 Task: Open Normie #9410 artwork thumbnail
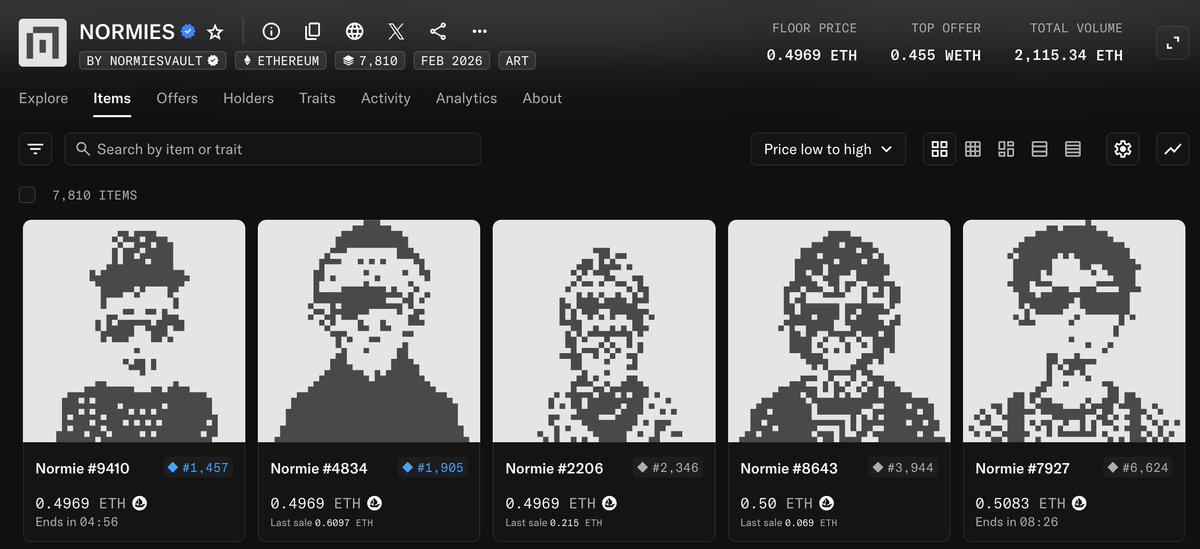(134, 331)
